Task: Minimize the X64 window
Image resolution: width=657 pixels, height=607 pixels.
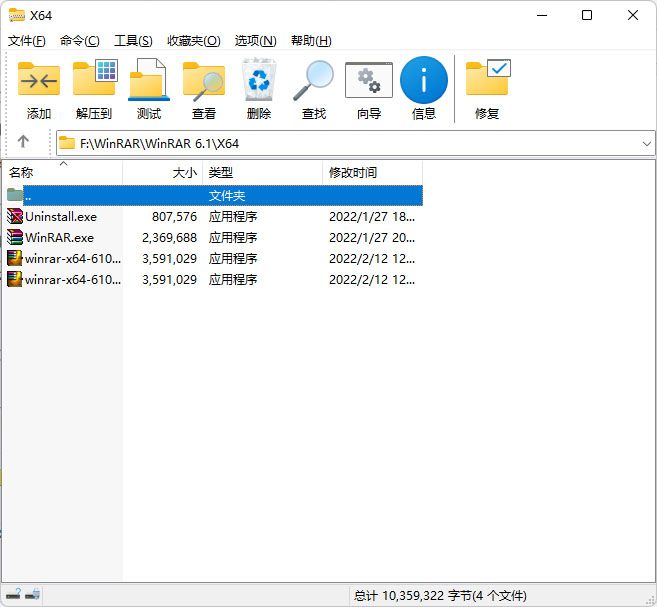Action: [x=542, y=15]
